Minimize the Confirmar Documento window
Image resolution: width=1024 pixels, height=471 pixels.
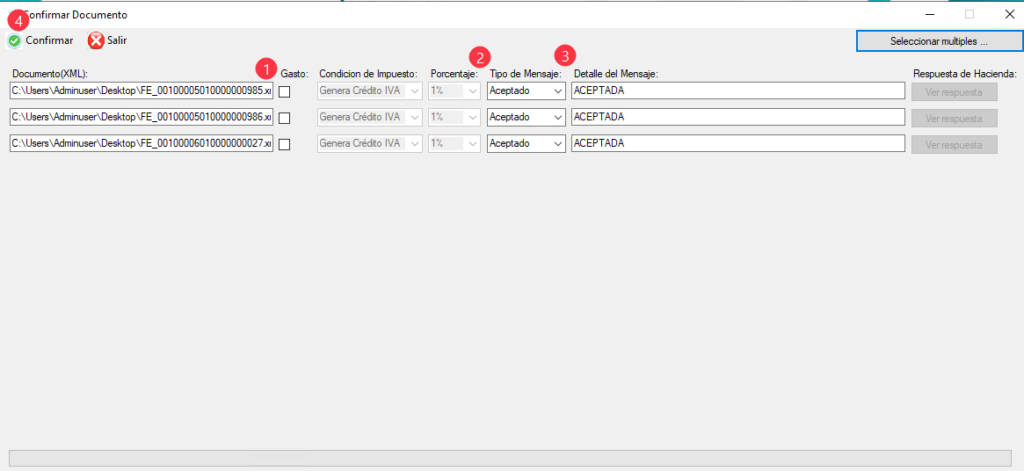pos(929,15)
